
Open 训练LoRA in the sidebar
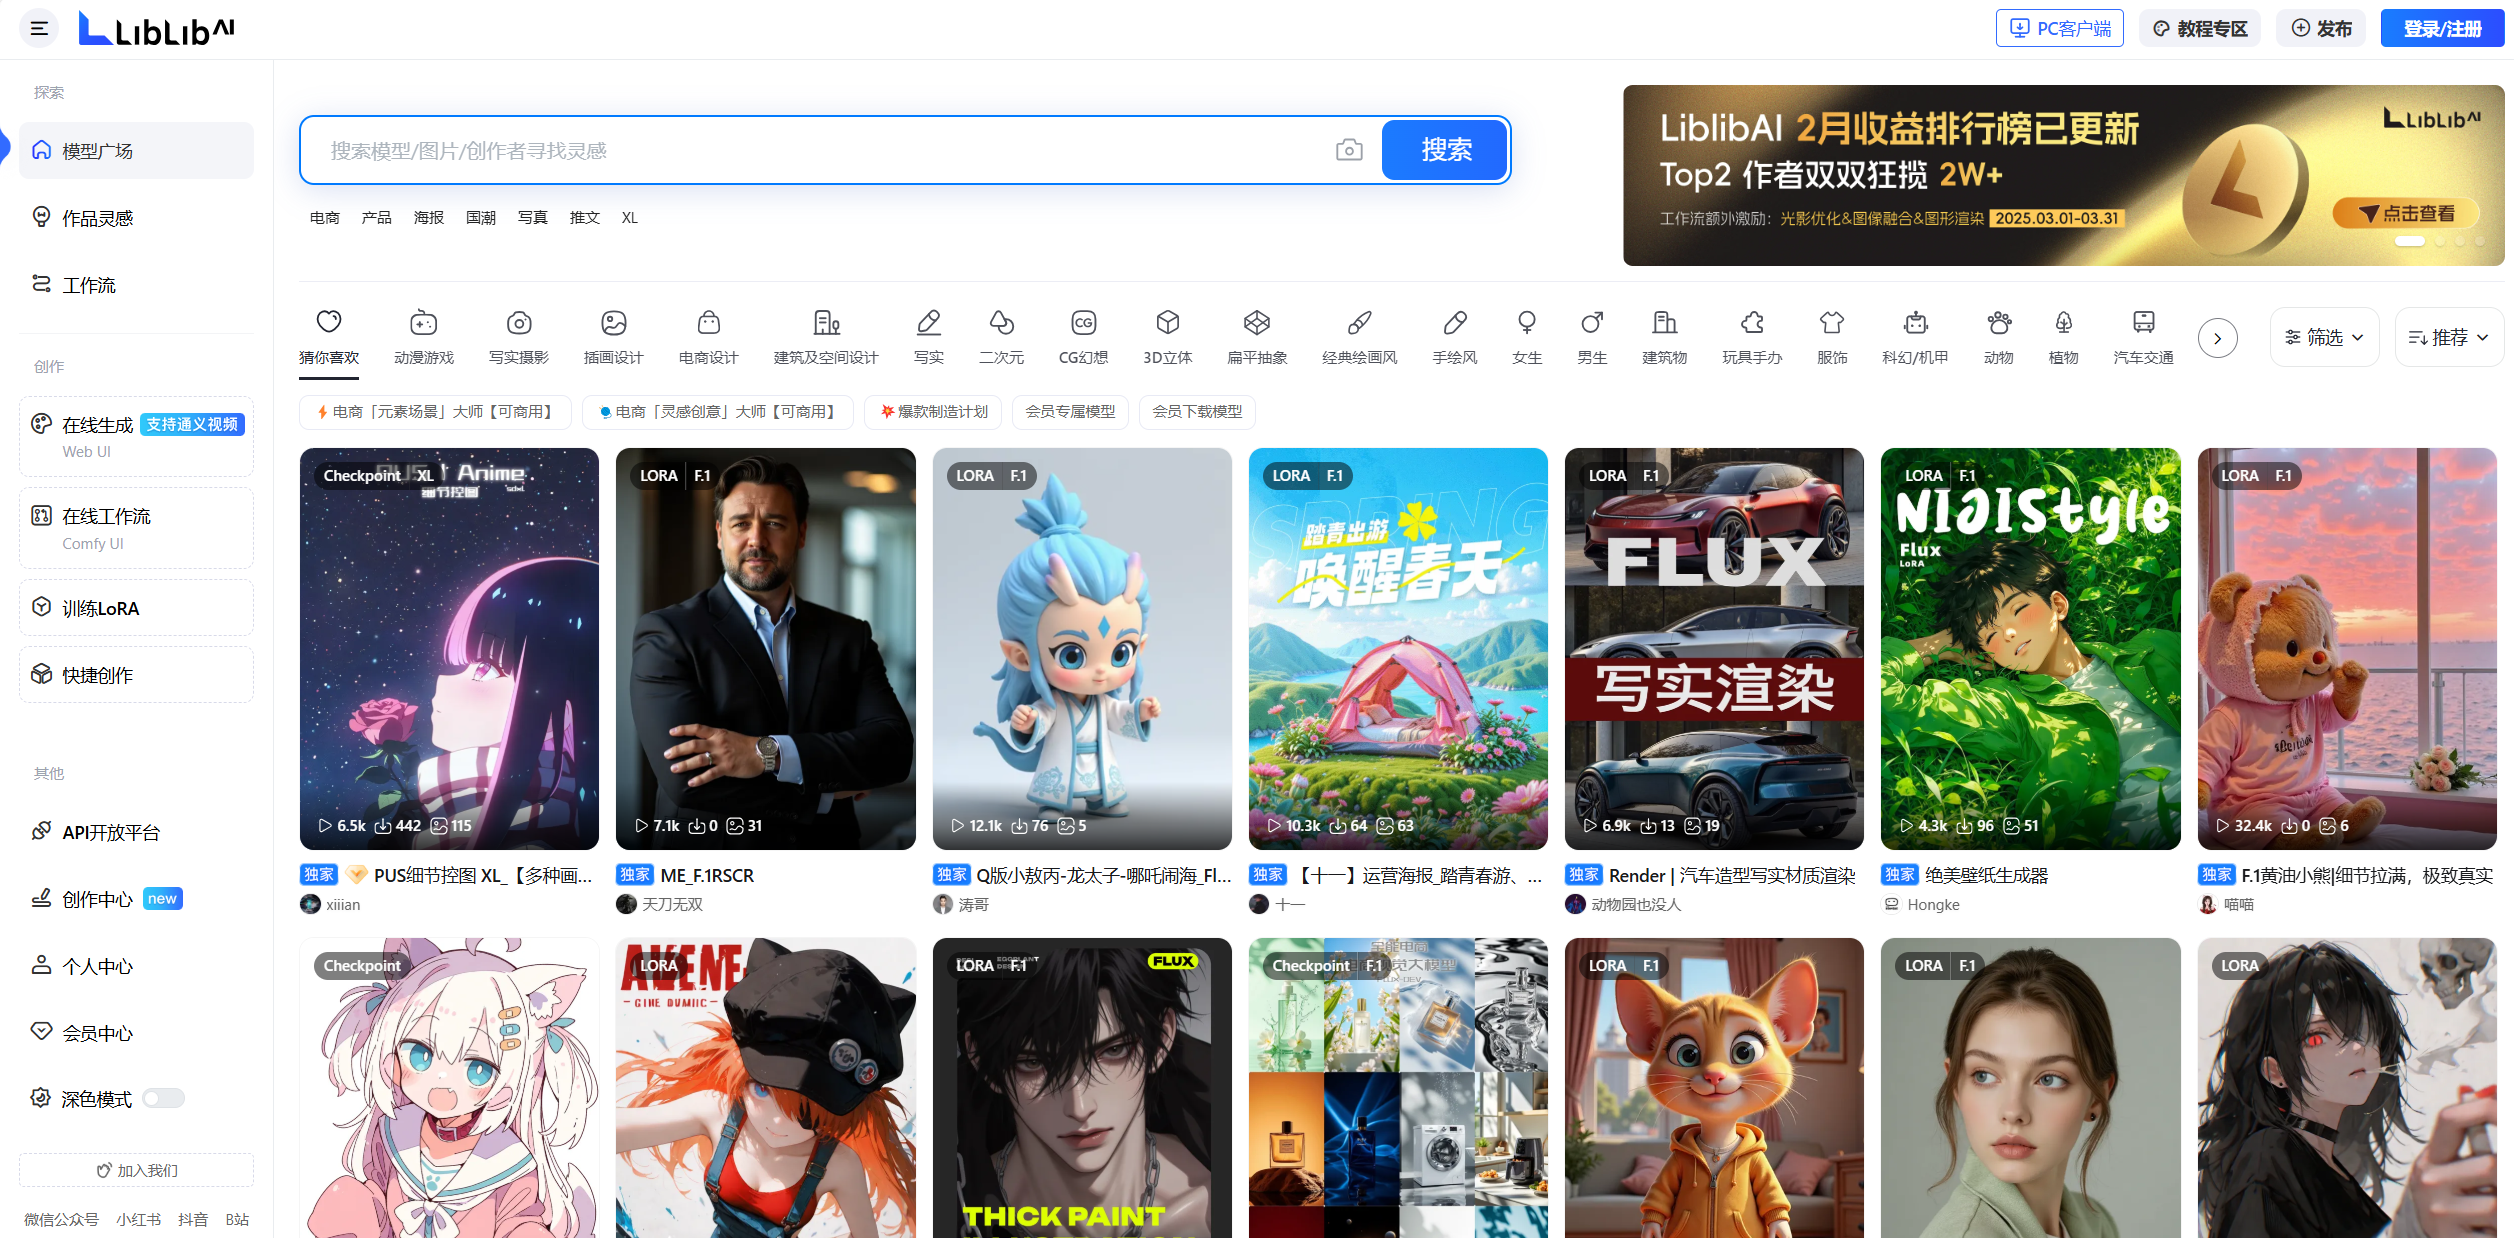click(136, 608)
